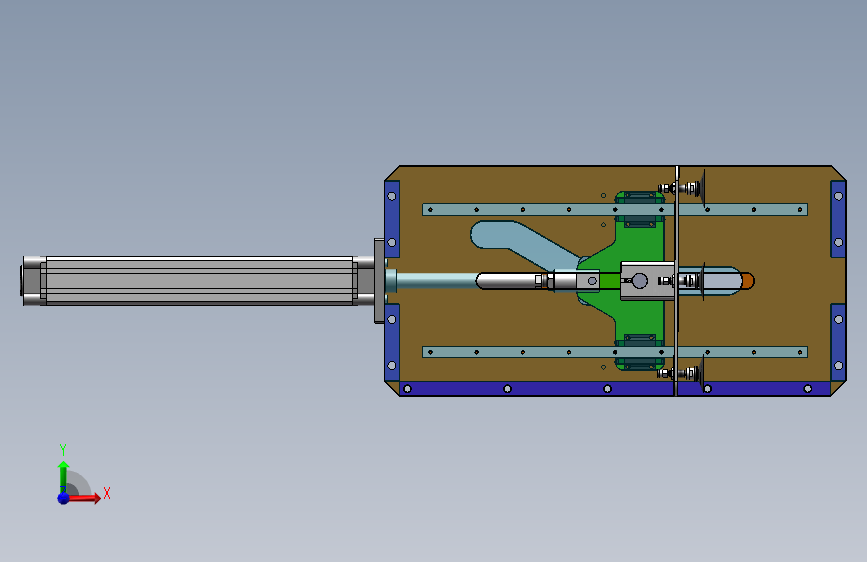Select the upper-left blue corner bracket

pos(392,219)
